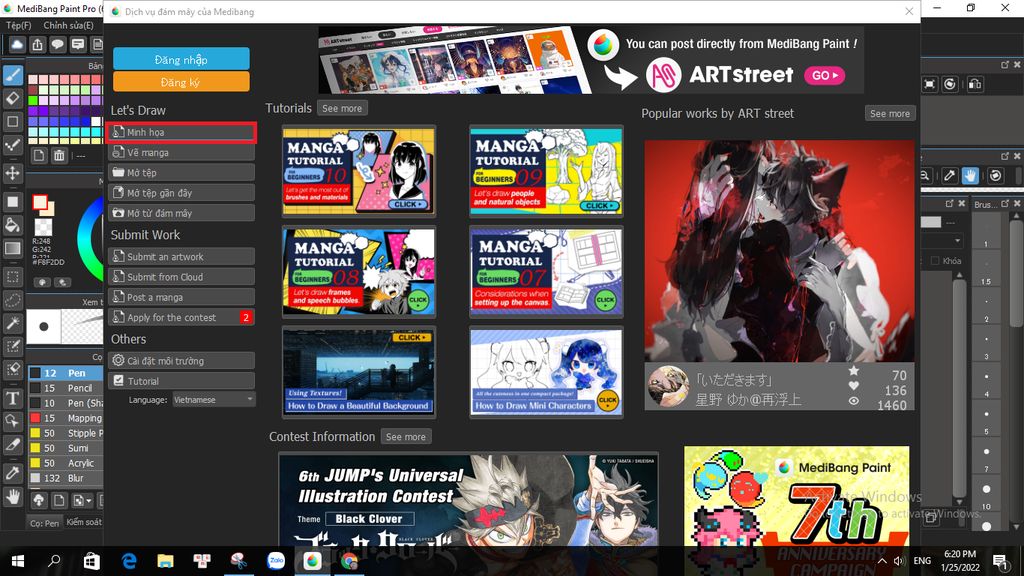
Task: Switch to the Cọ: Pen tab
Action: point(44,522)
